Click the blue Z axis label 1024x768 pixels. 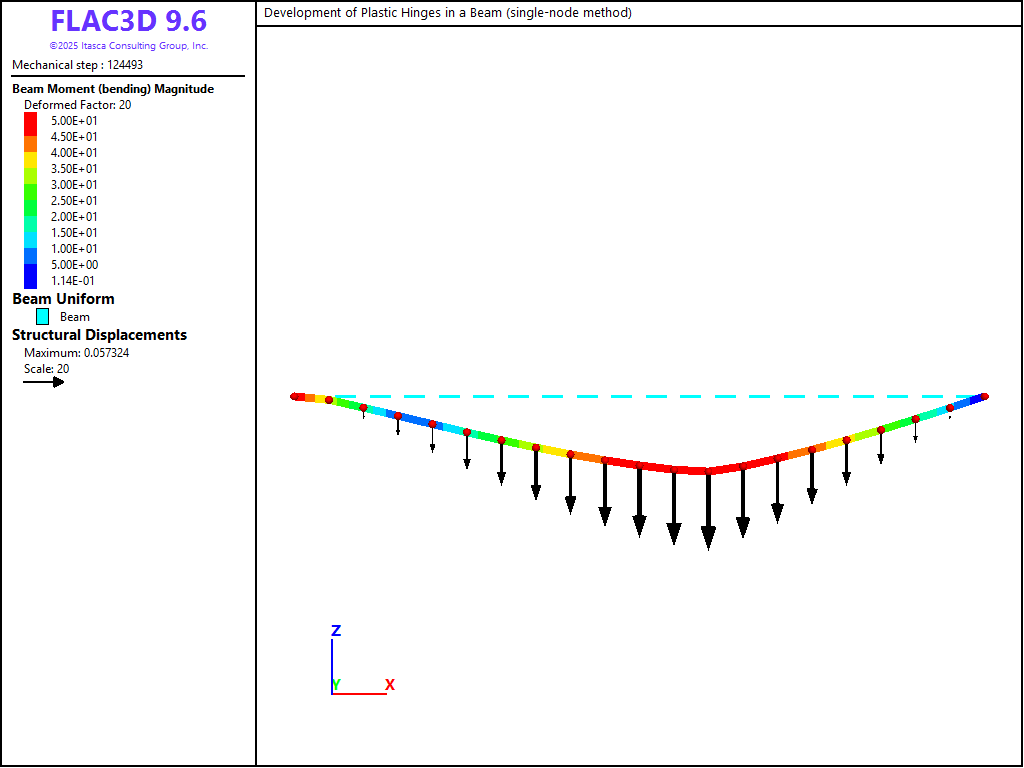point(336,631)
